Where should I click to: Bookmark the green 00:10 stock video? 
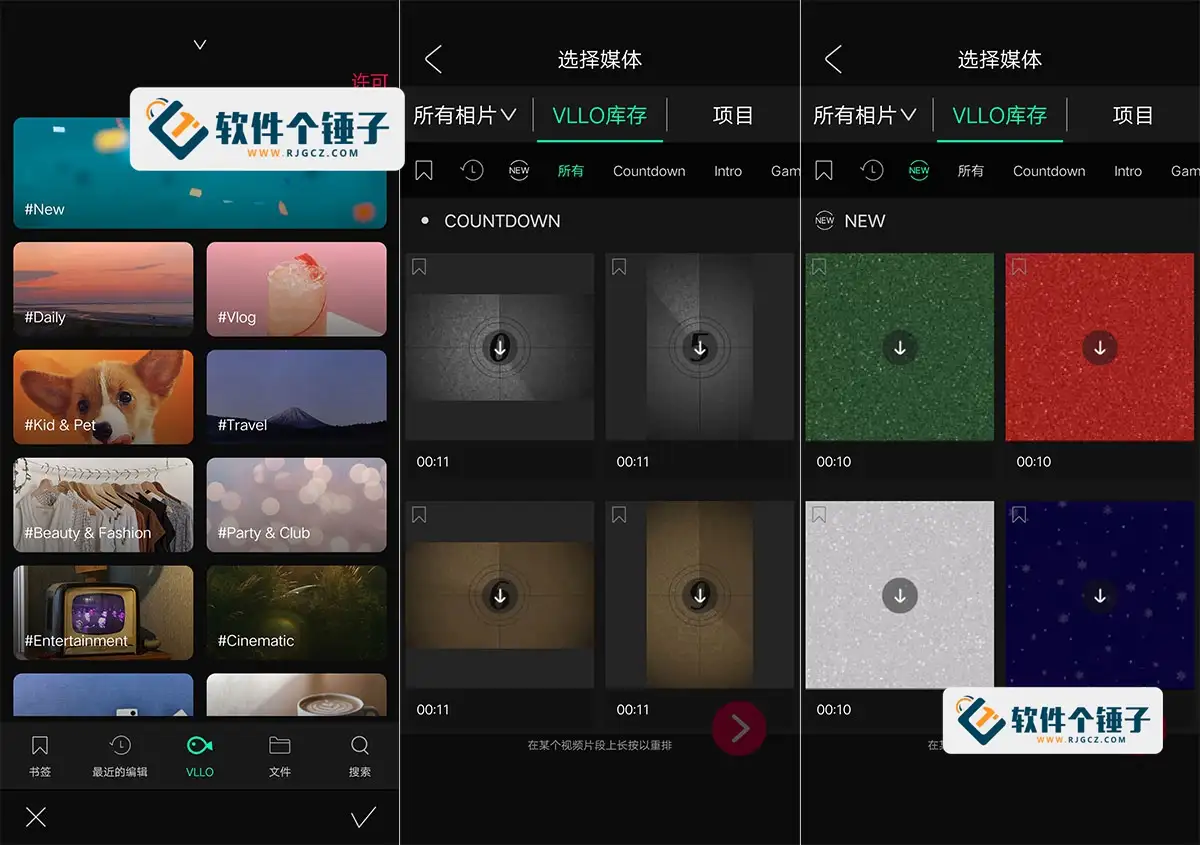(x=819, y=266)
